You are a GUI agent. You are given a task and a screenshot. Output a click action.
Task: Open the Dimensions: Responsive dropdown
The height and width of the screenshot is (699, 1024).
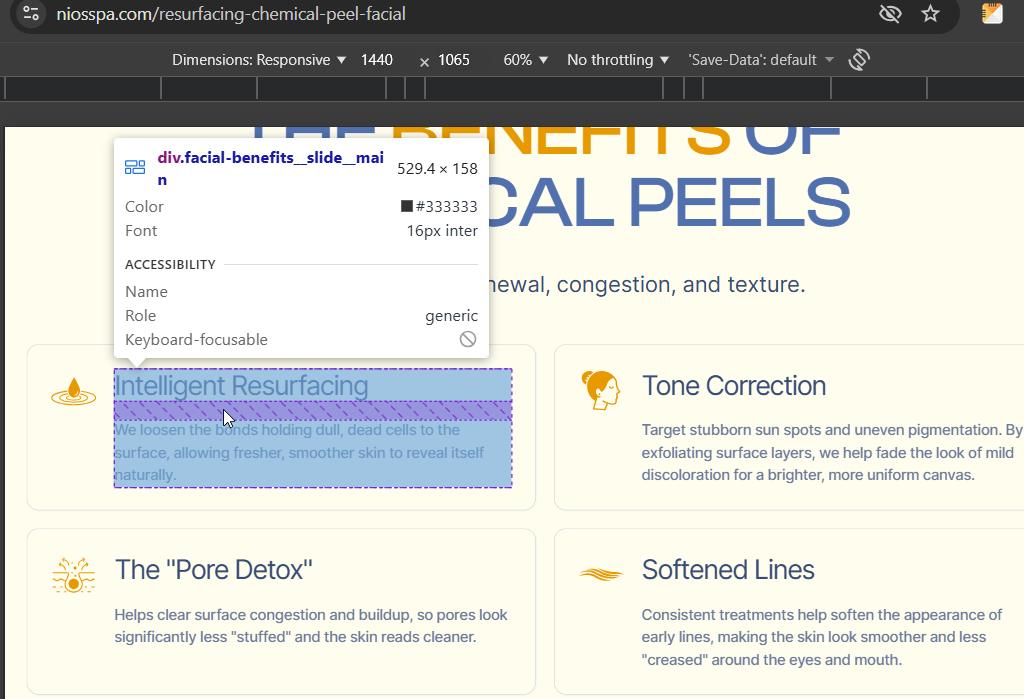[x=259, y=60]
